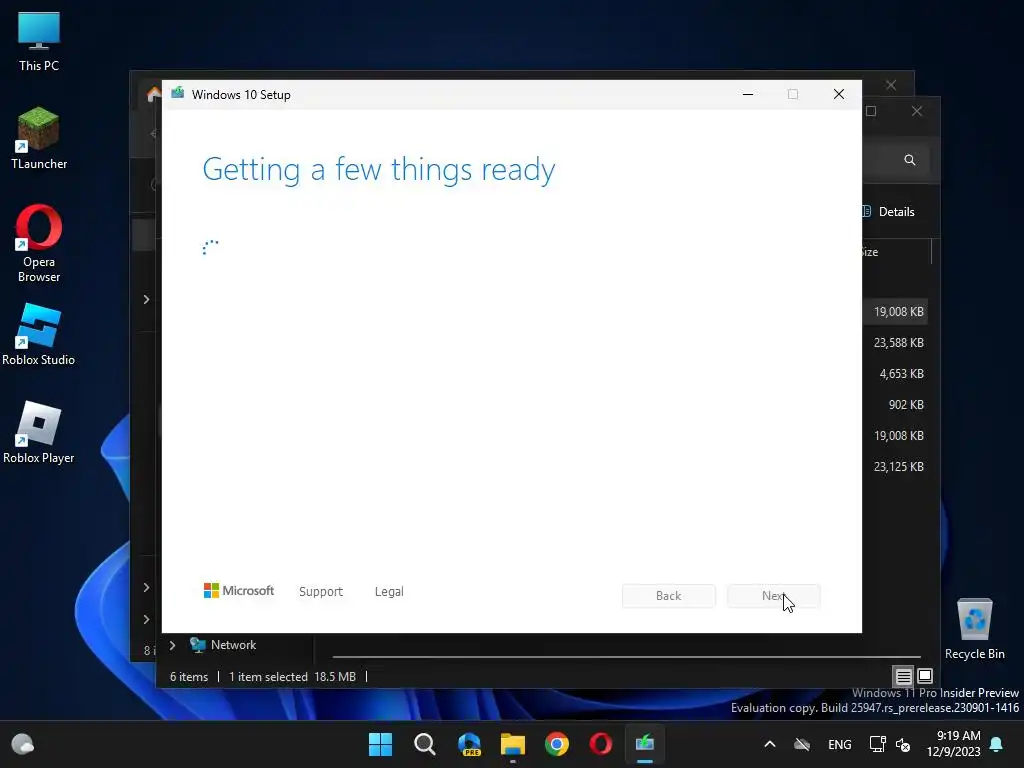The height and width of the screenshot is (768, 1024).
Task: Click the search icon in File Explorer
Action: point(910,160)
